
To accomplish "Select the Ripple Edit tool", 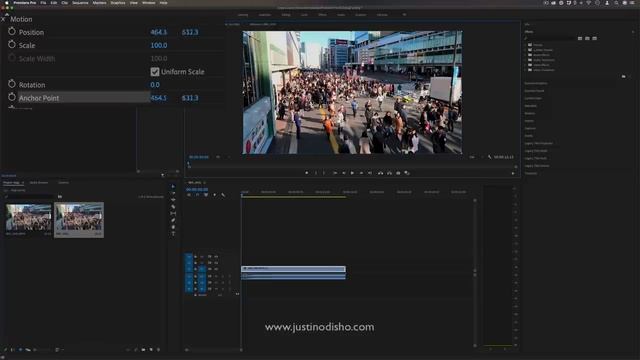I will [x=173, y=200].
